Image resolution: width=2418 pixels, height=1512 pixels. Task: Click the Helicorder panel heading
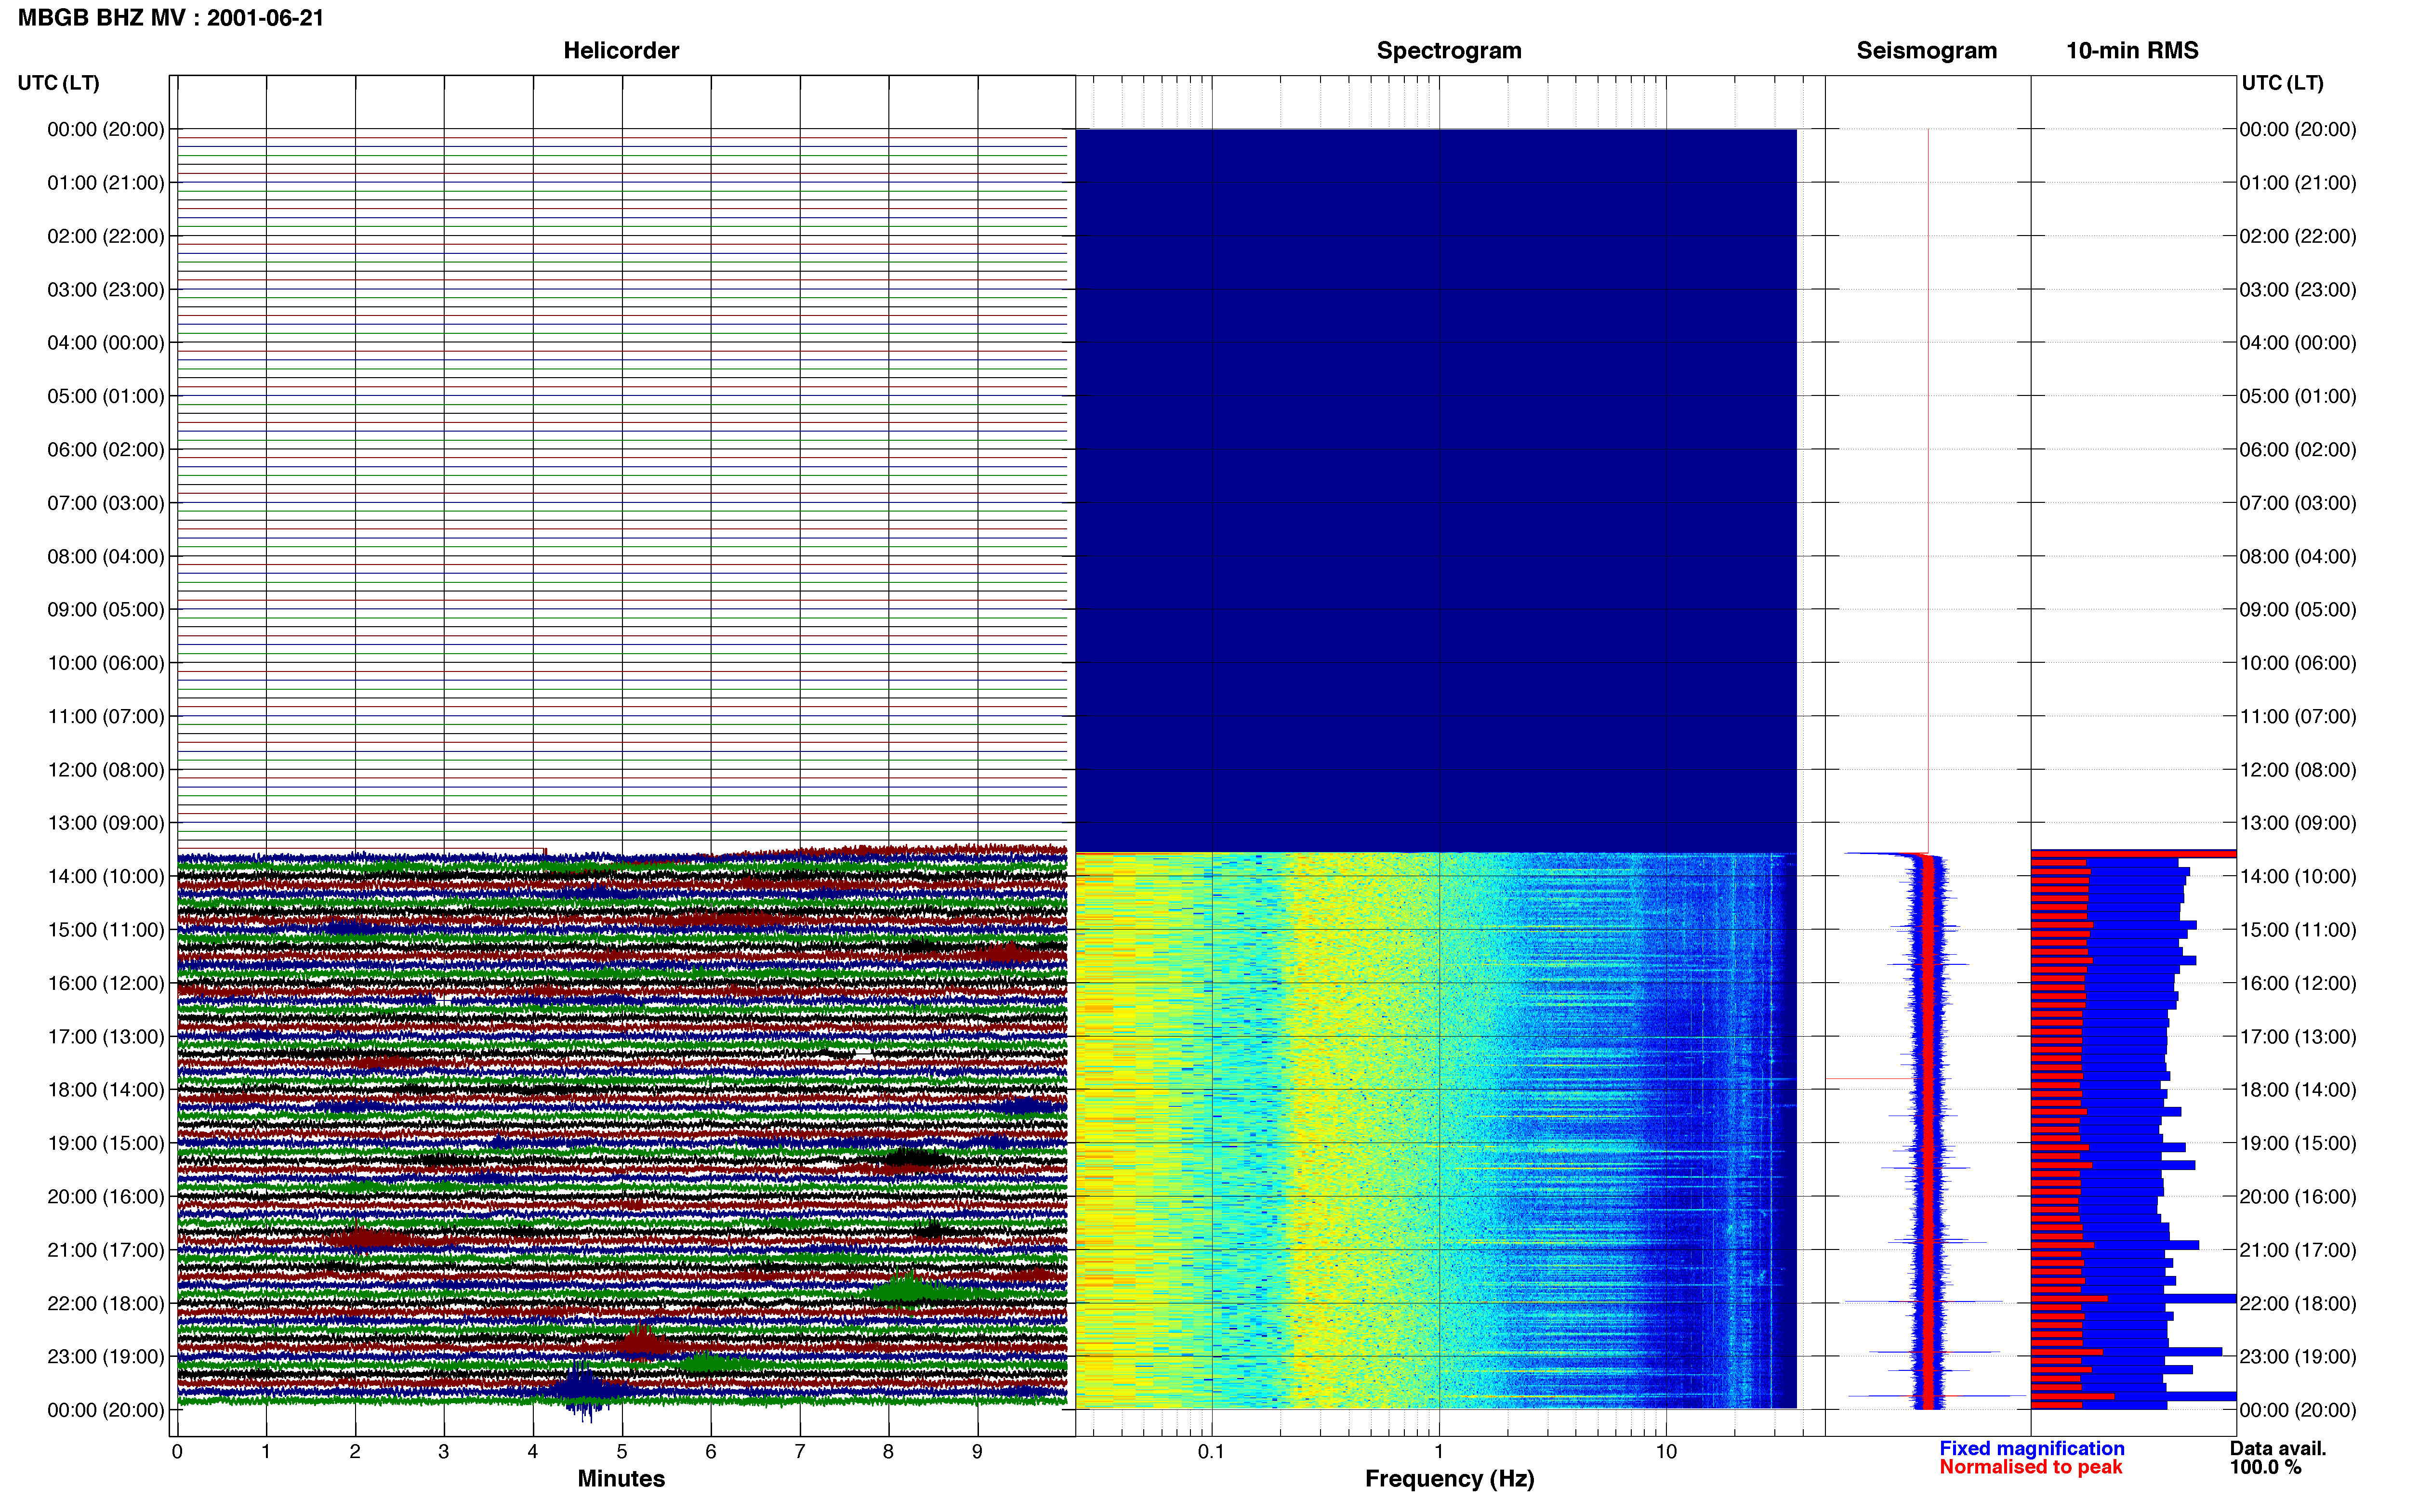click(x=621, y=50)
